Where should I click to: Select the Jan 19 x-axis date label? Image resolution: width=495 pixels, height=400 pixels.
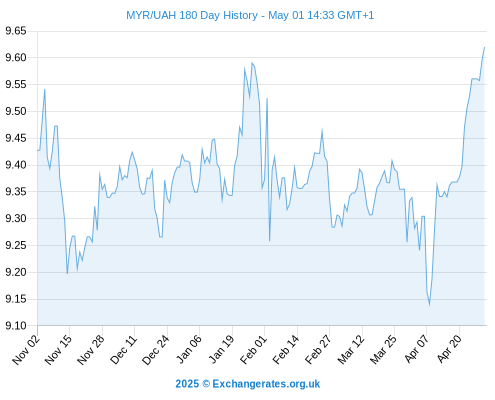coord(221,350)
